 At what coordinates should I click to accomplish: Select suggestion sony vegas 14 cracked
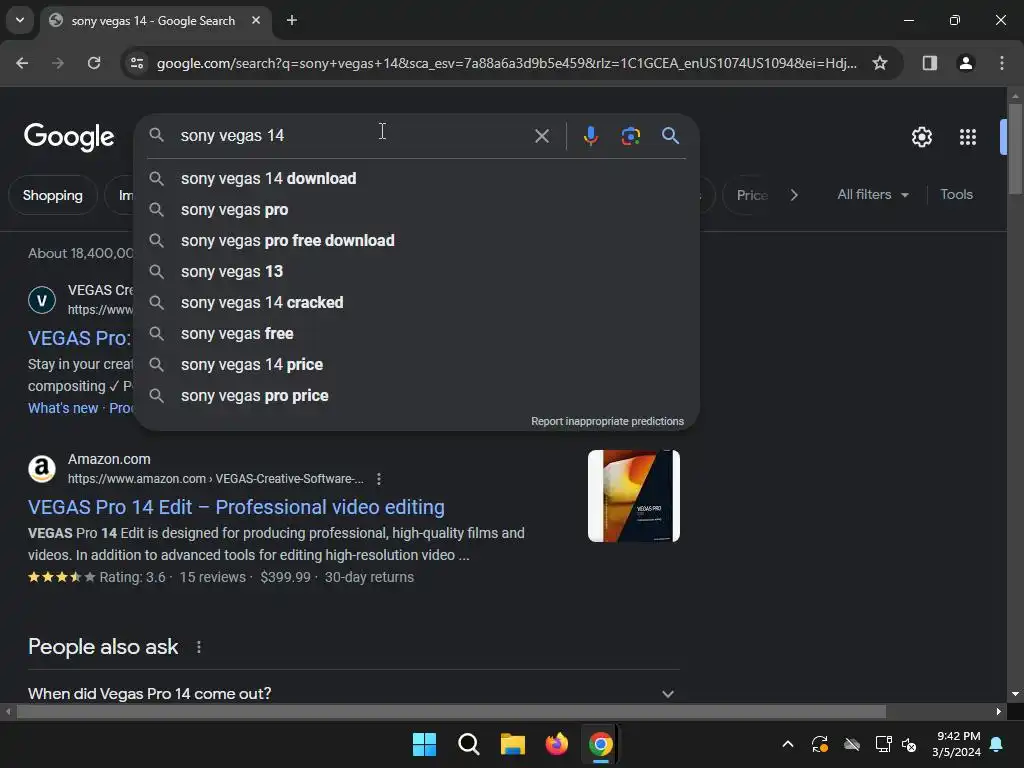(417, 302)
